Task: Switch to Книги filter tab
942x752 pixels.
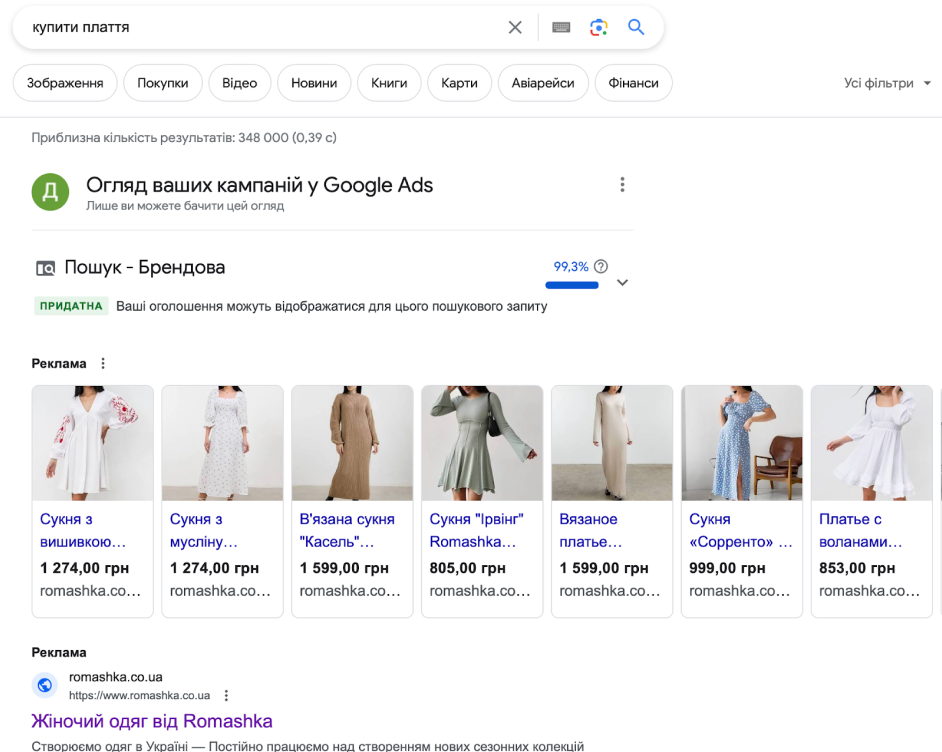Action: pos(389,83)
